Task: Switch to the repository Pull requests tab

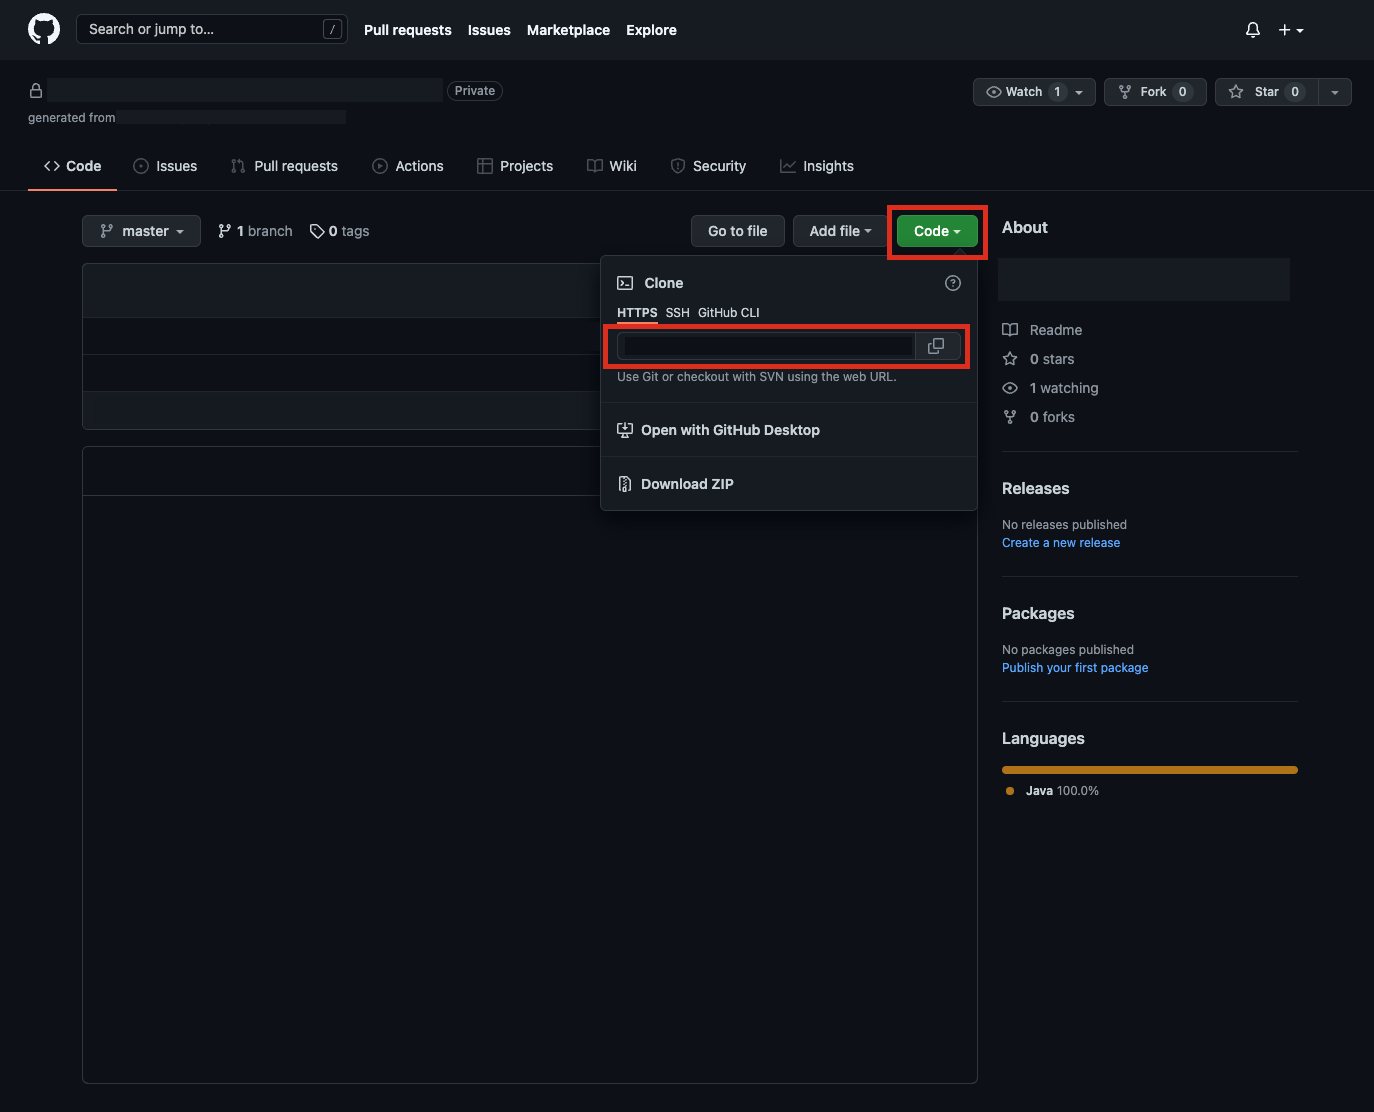Action: coord(284,166)
